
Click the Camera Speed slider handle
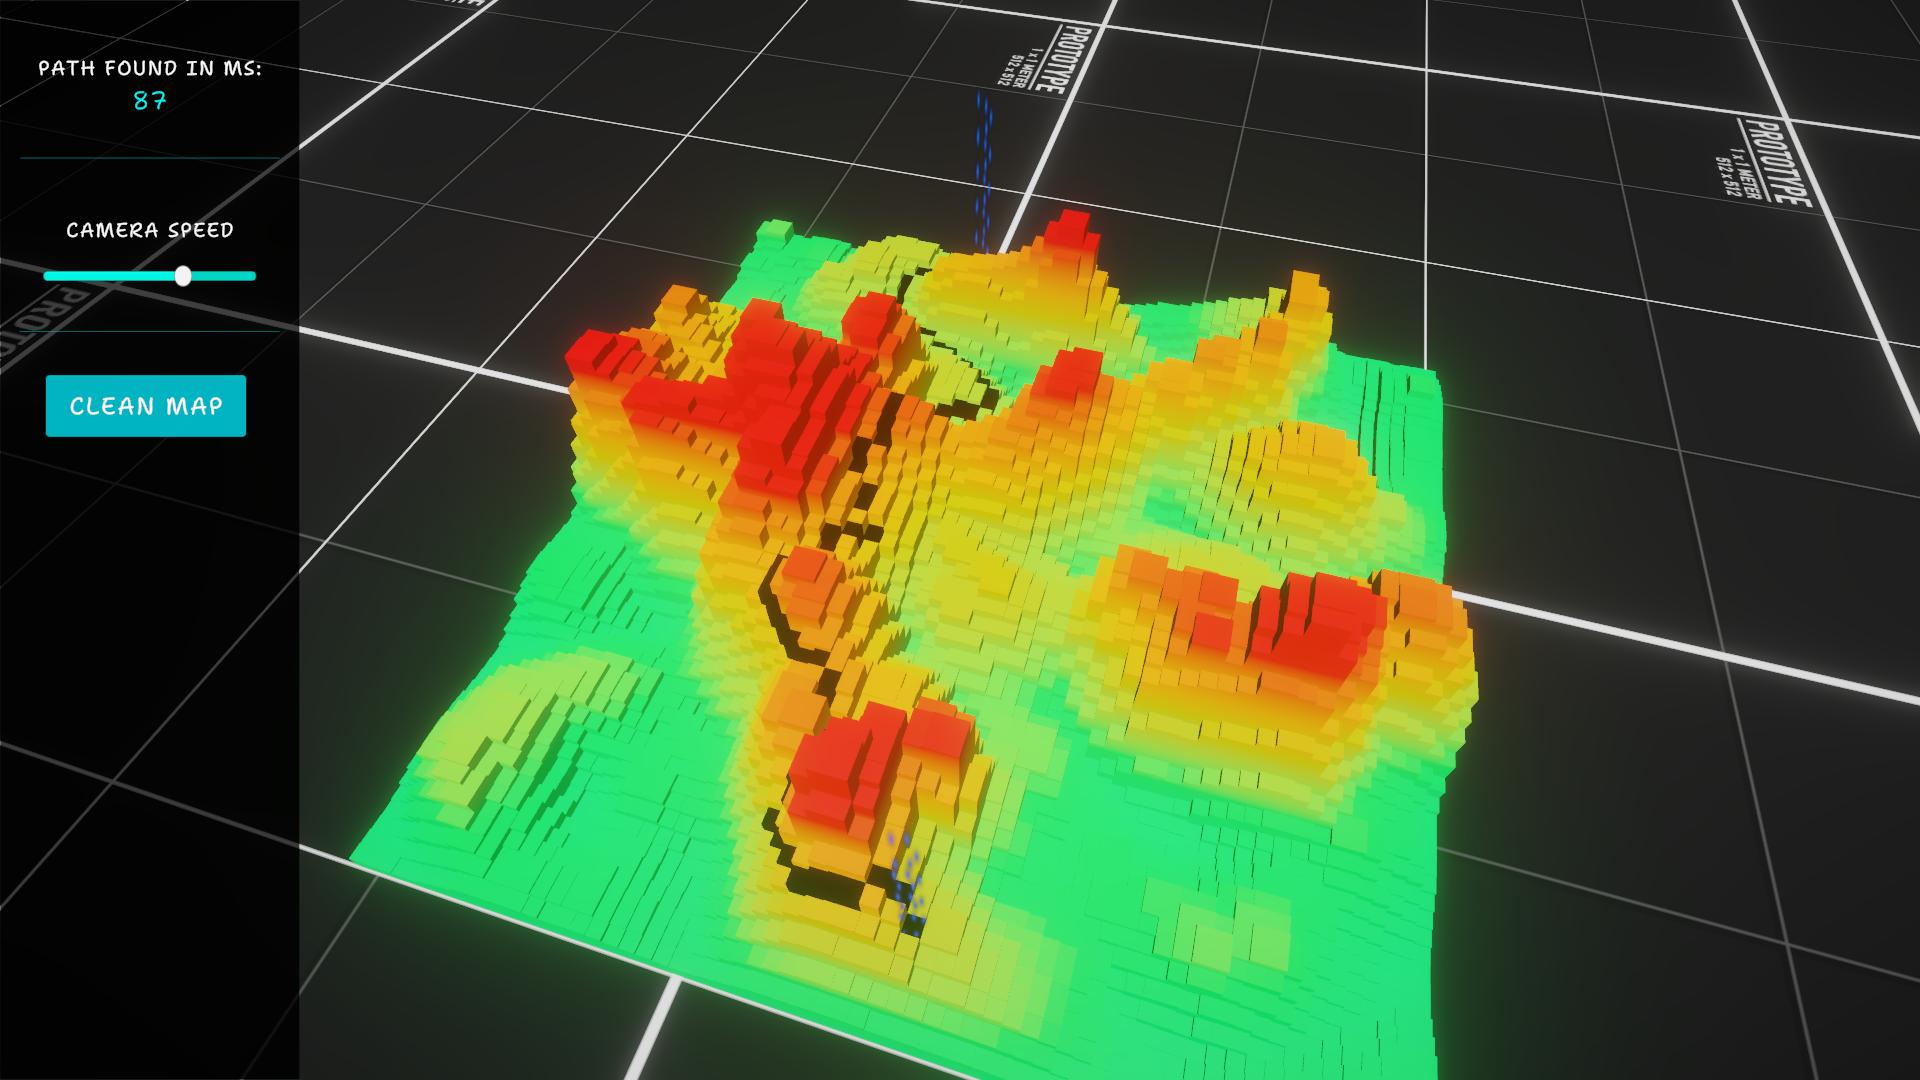183,276
